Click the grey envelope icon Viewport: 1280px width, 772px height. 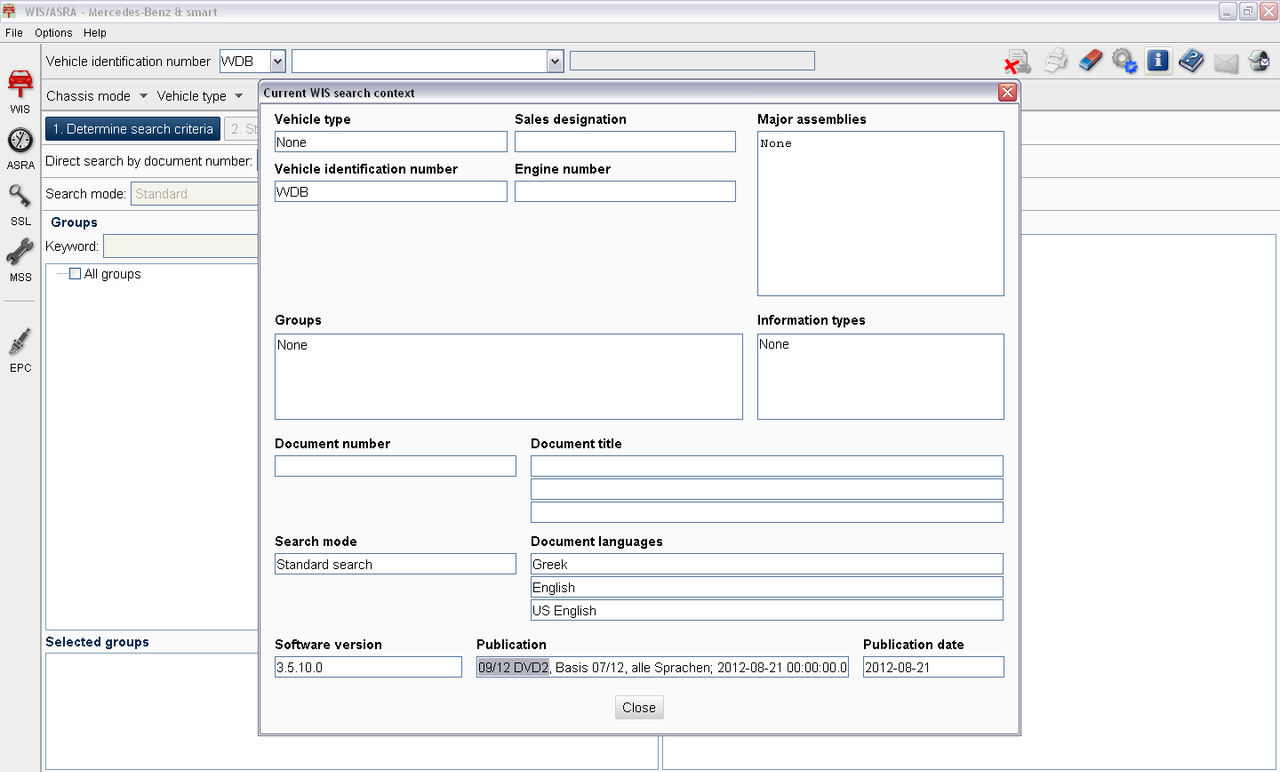1226,63
